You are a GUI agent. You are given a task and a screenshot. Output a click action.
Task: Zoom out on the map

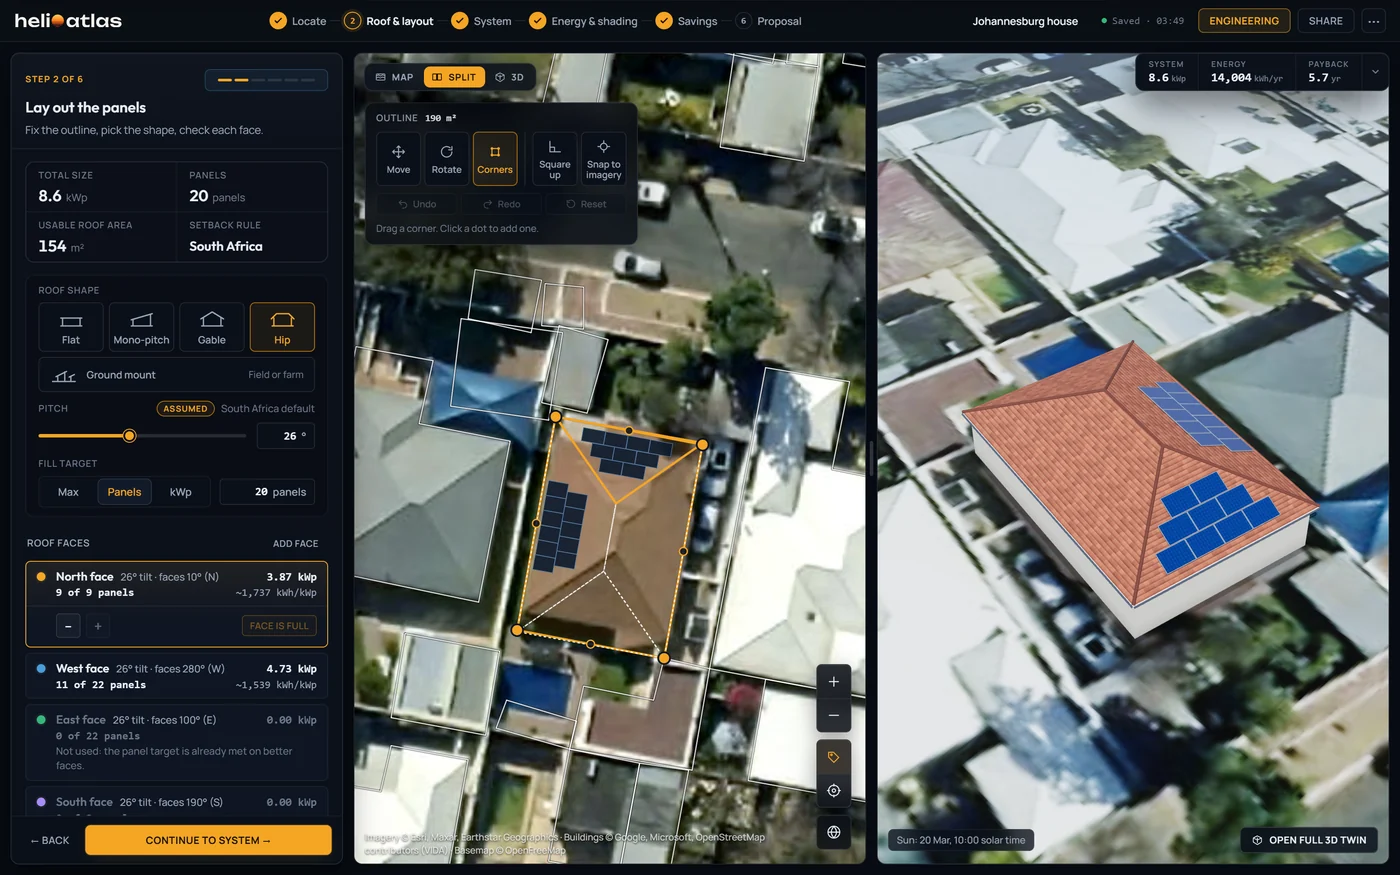834,716
